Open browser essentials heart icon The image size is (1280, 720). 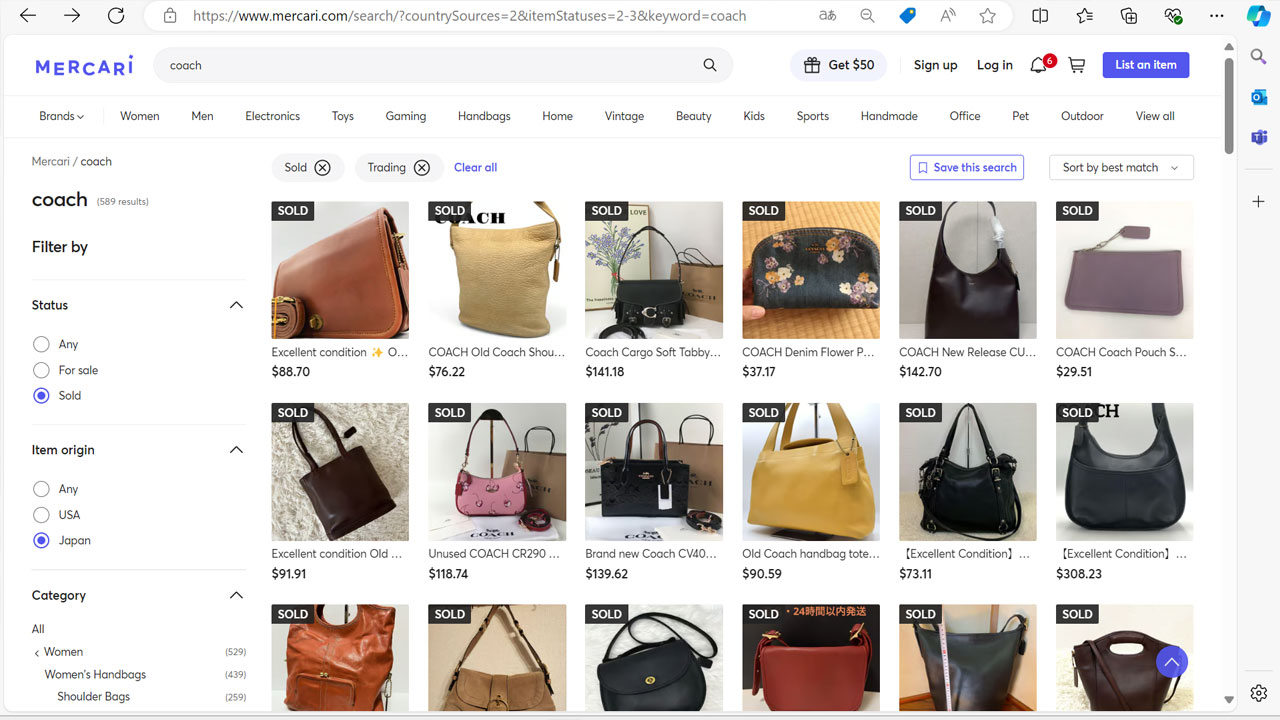pyautogui.click(x=1173, y=16)
